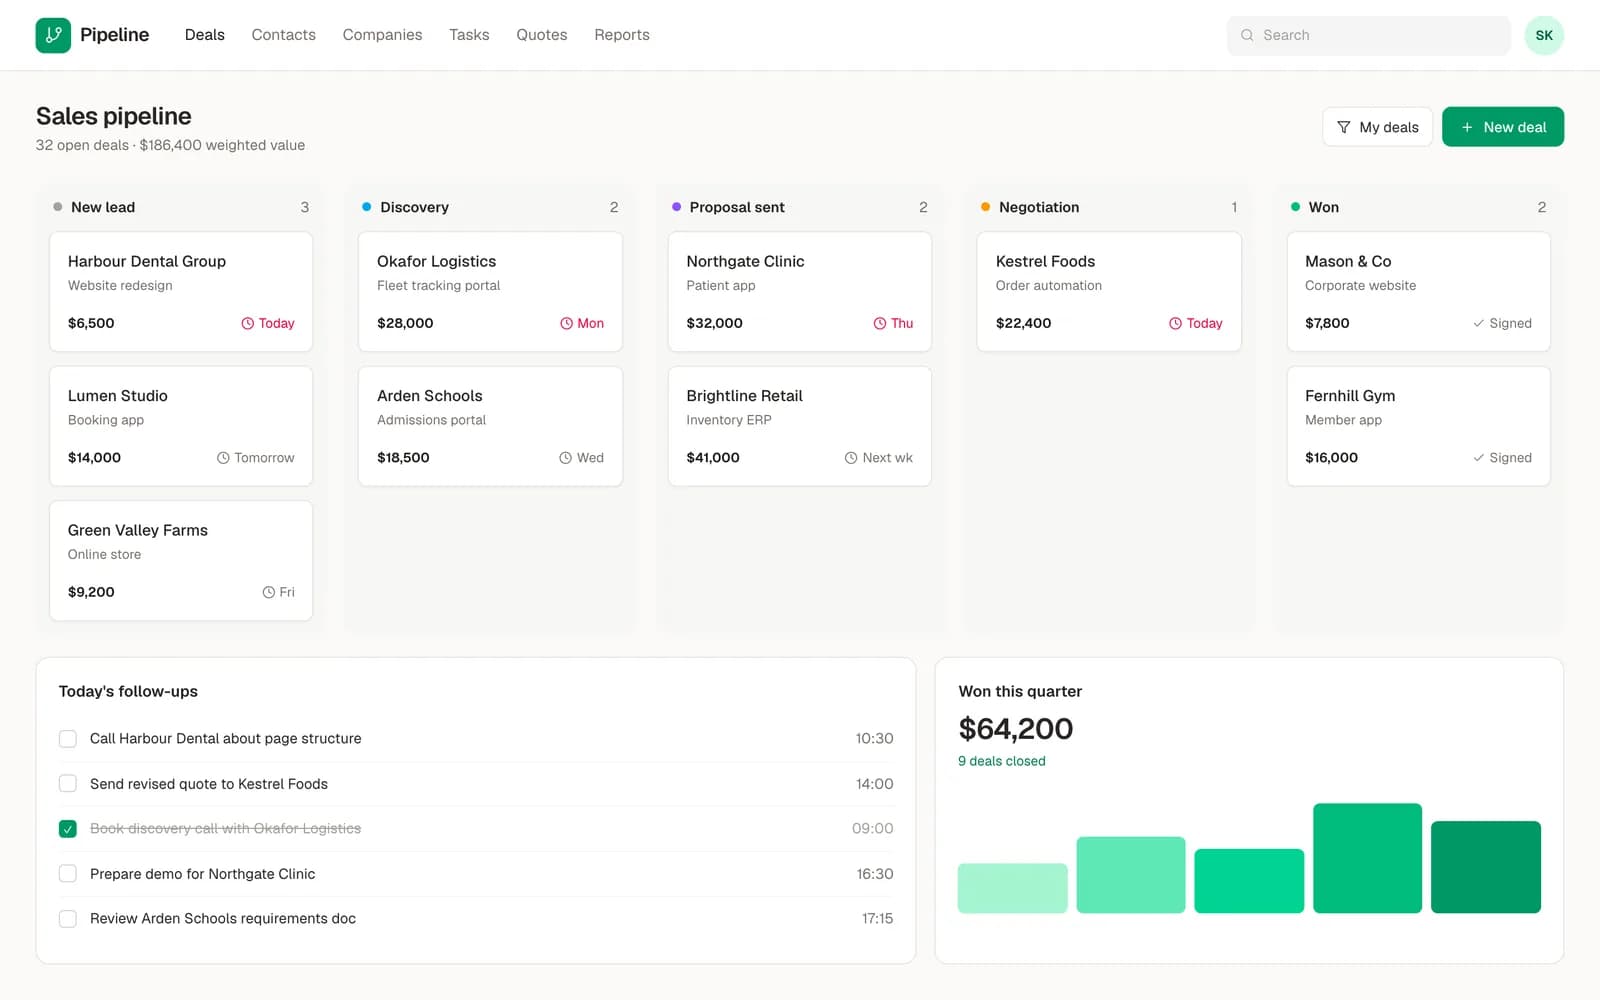Open the SK user avatar
Viewport: 1600px width, 1000px height.
[1544, 35]
